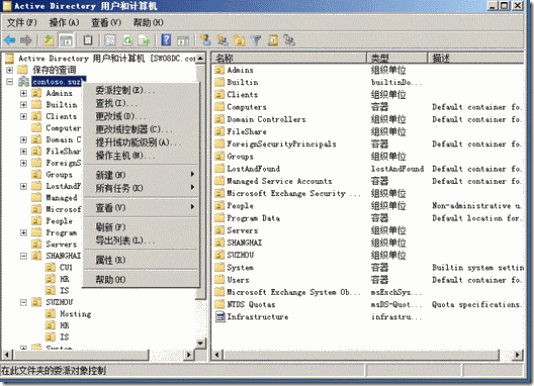Click tree pane vertical scrollbar down arrow

pyautogui.click(x=200, y=343)
